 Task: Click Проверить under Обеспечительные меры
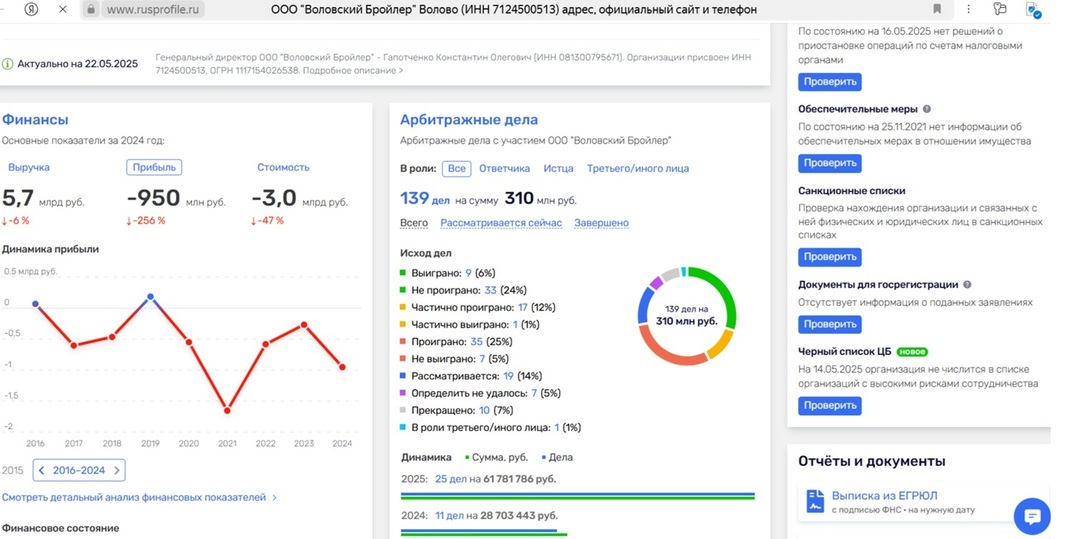[829, 163]
